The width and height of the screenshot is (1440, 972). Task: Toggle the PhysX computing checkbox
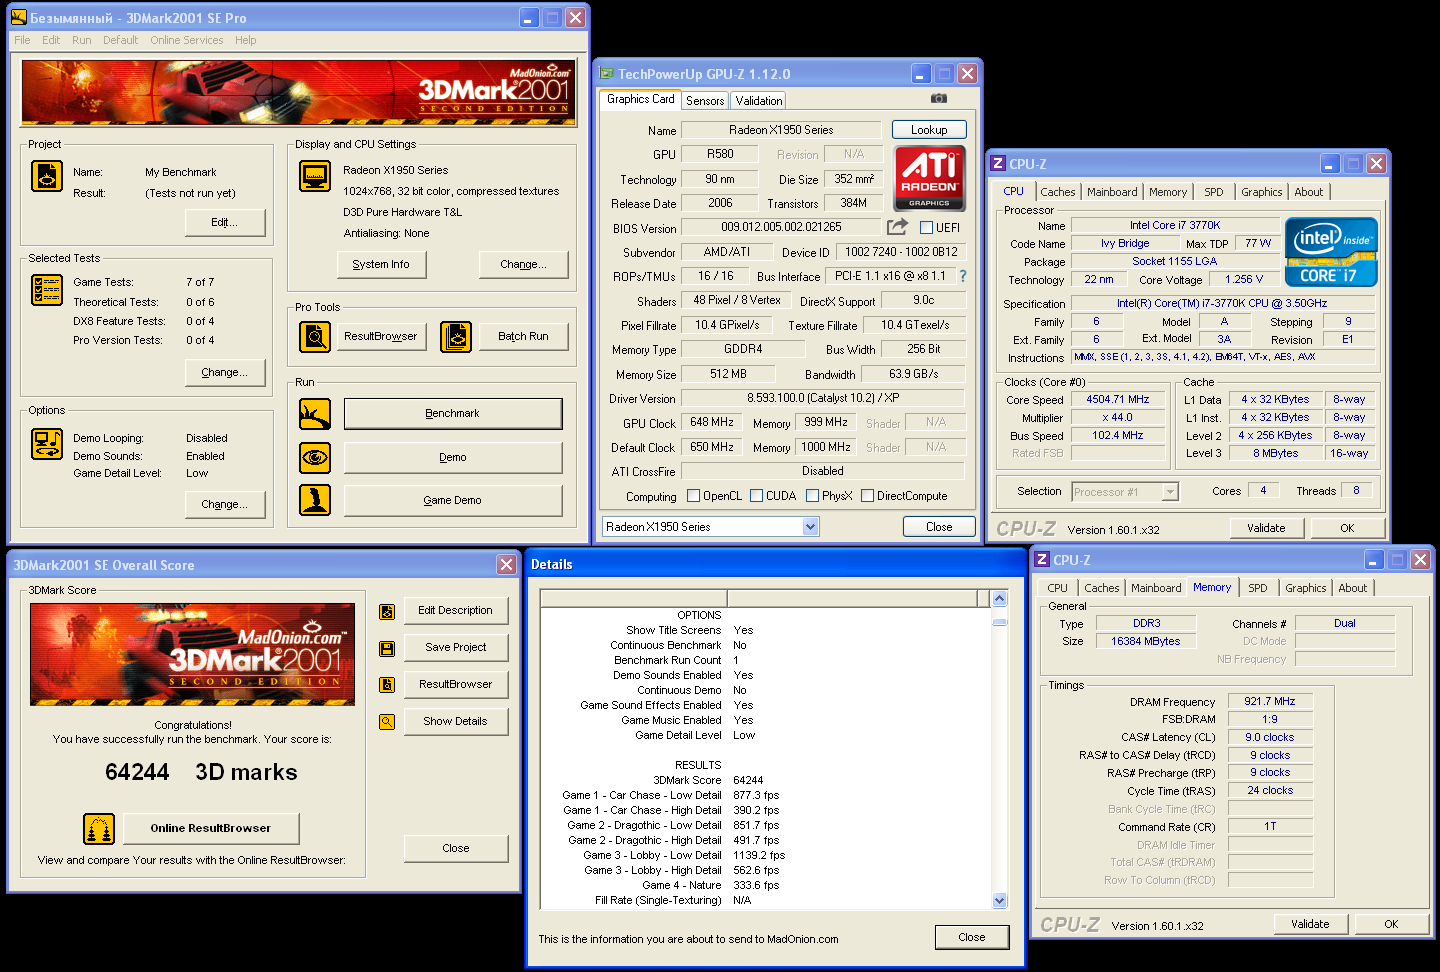coord(812,496)
